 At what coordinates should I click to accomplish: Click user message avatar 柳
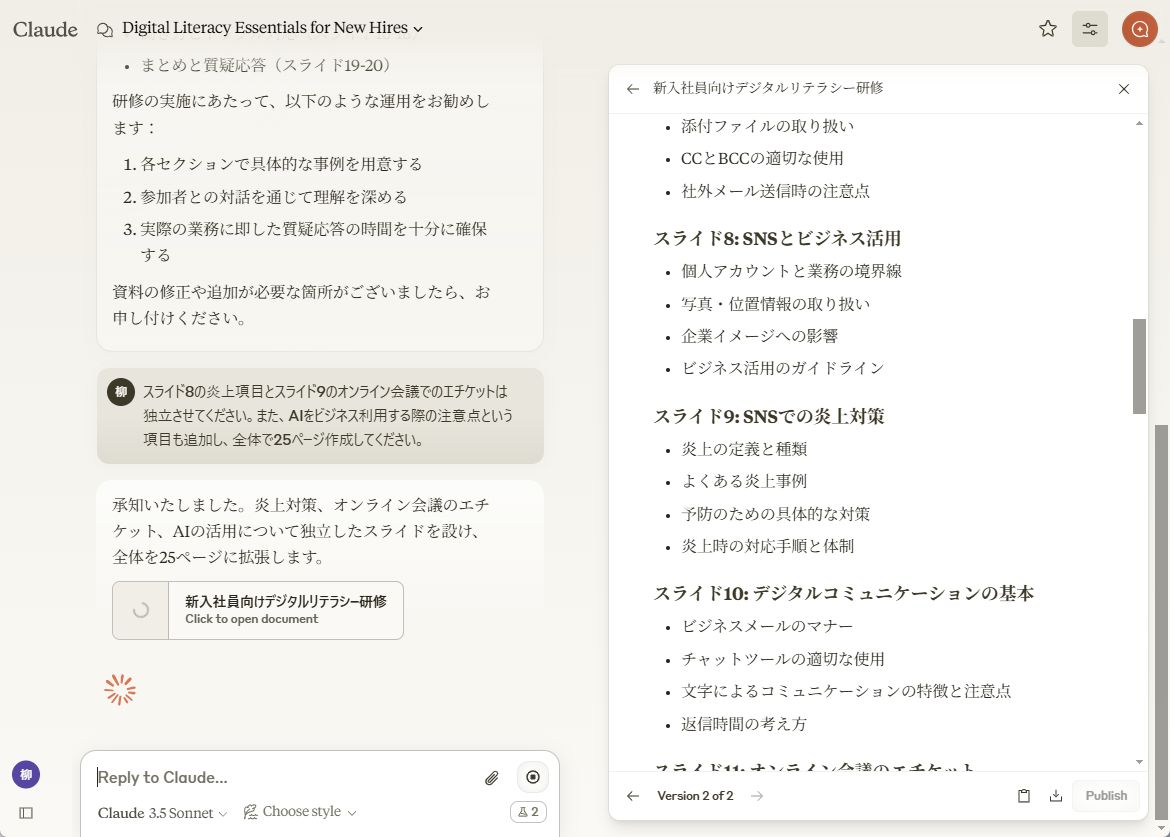[x=121, y=392]
